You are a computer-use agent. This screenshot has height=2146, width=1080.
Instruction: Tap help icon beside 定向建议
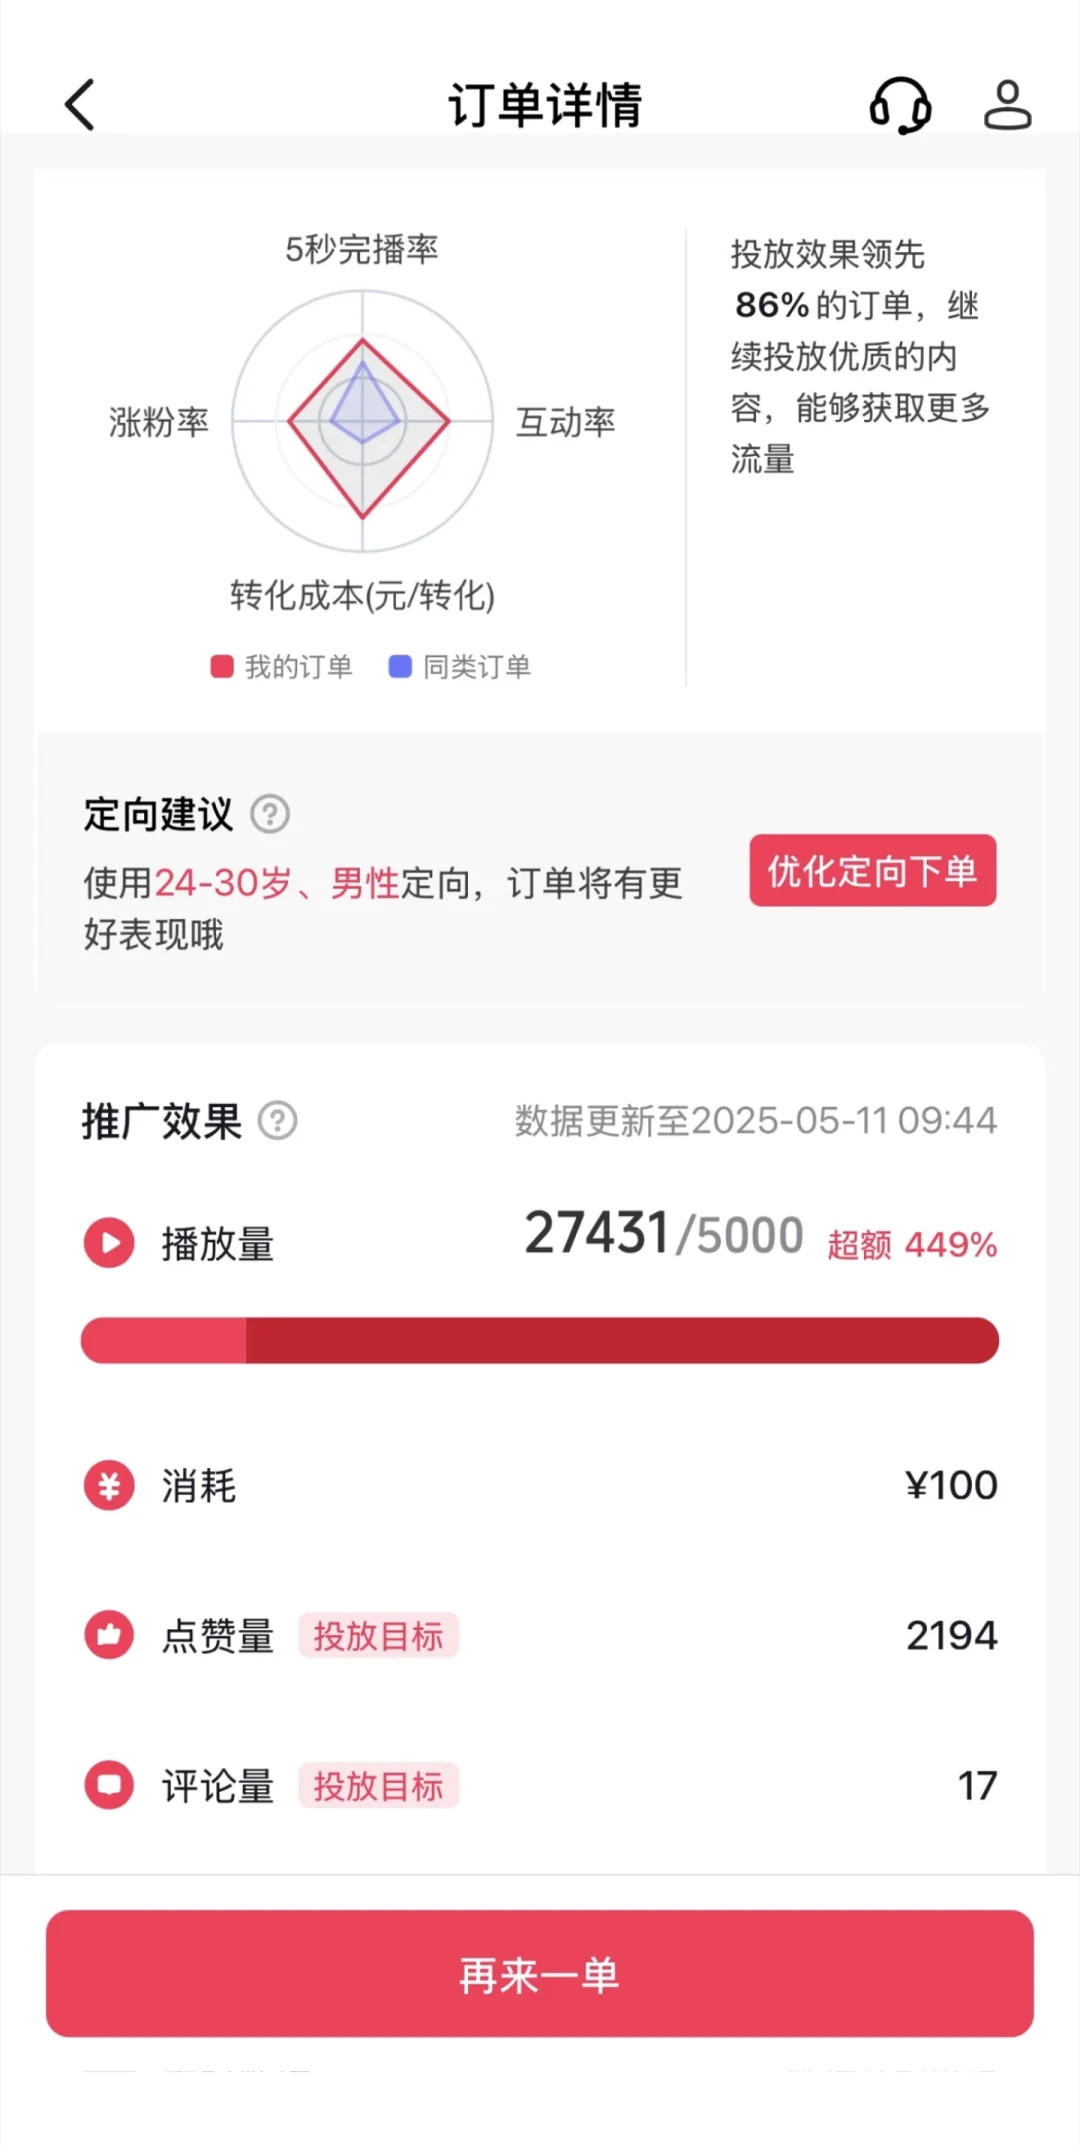tap(270, 814)
